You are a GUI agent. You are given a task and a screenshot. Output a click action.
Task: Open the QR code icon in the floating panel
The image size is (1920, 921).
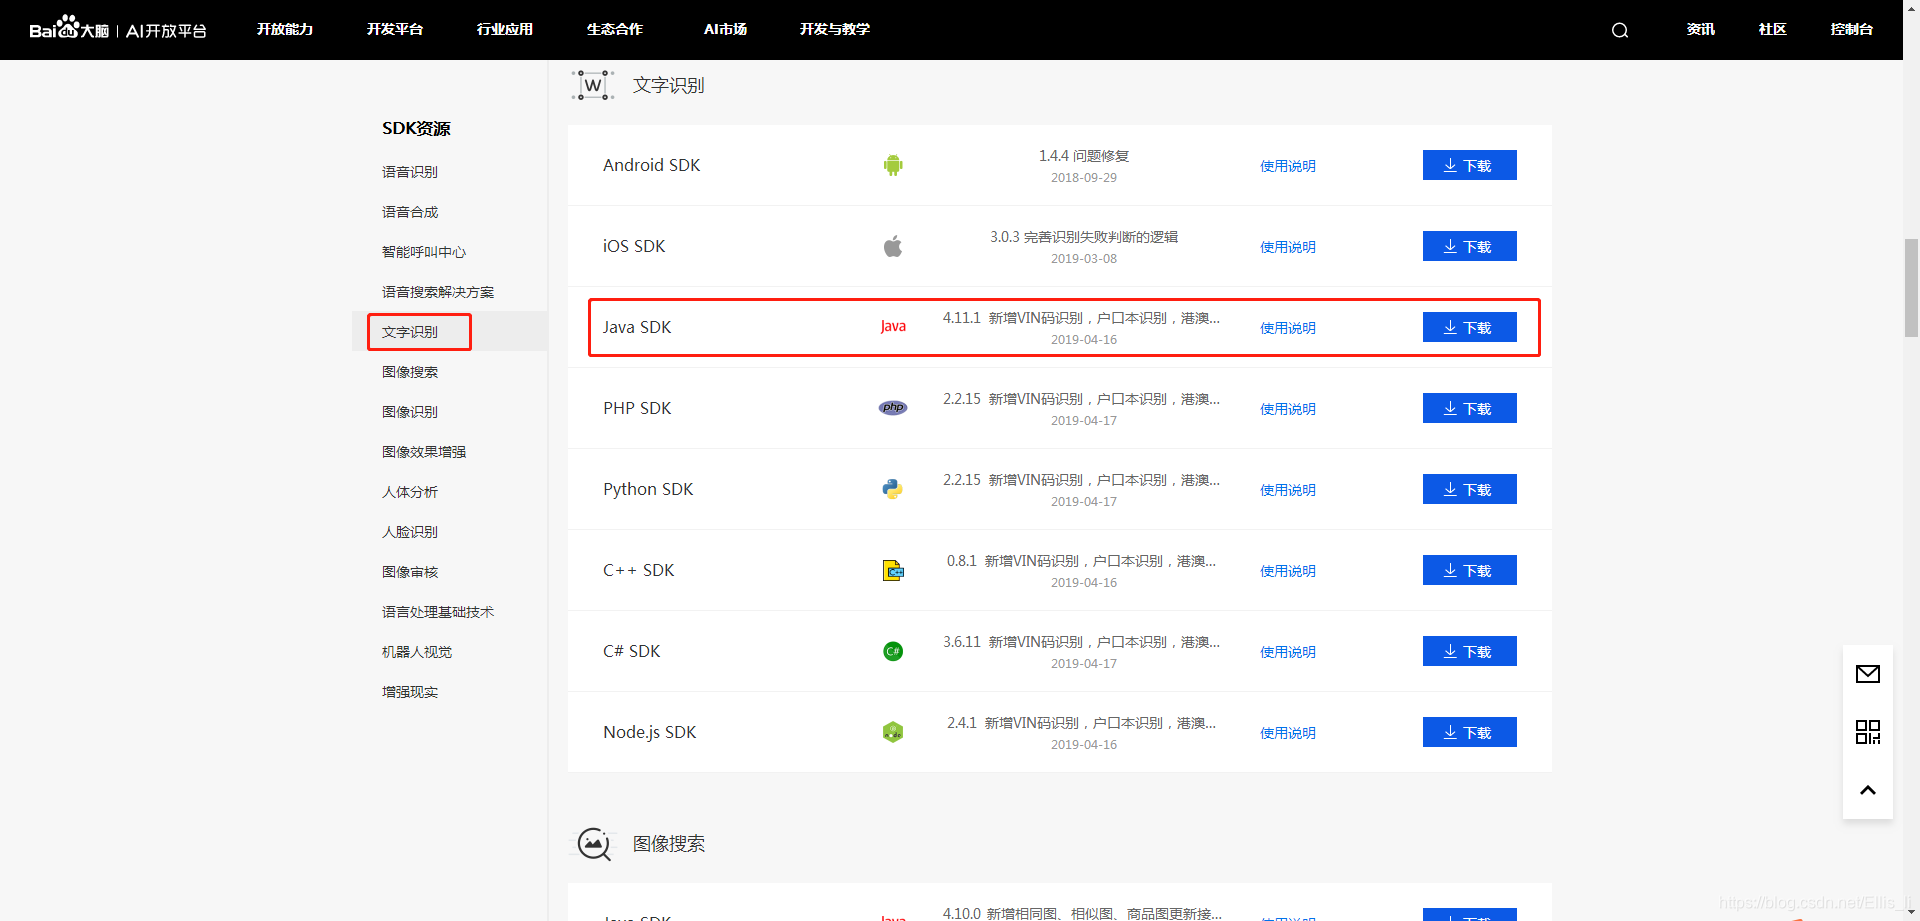coord(1868,732)
